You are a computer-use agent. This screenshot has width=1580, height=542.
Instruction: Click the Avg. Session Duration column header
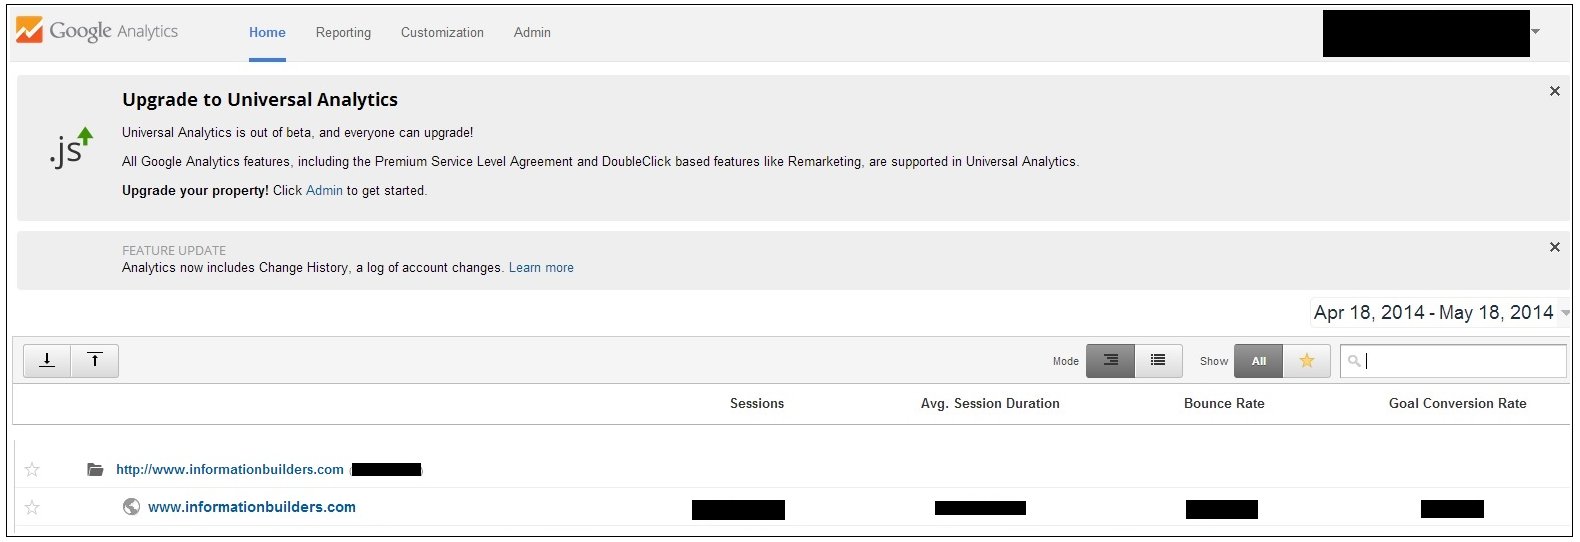pyautogui.click(x=990, y=403)
